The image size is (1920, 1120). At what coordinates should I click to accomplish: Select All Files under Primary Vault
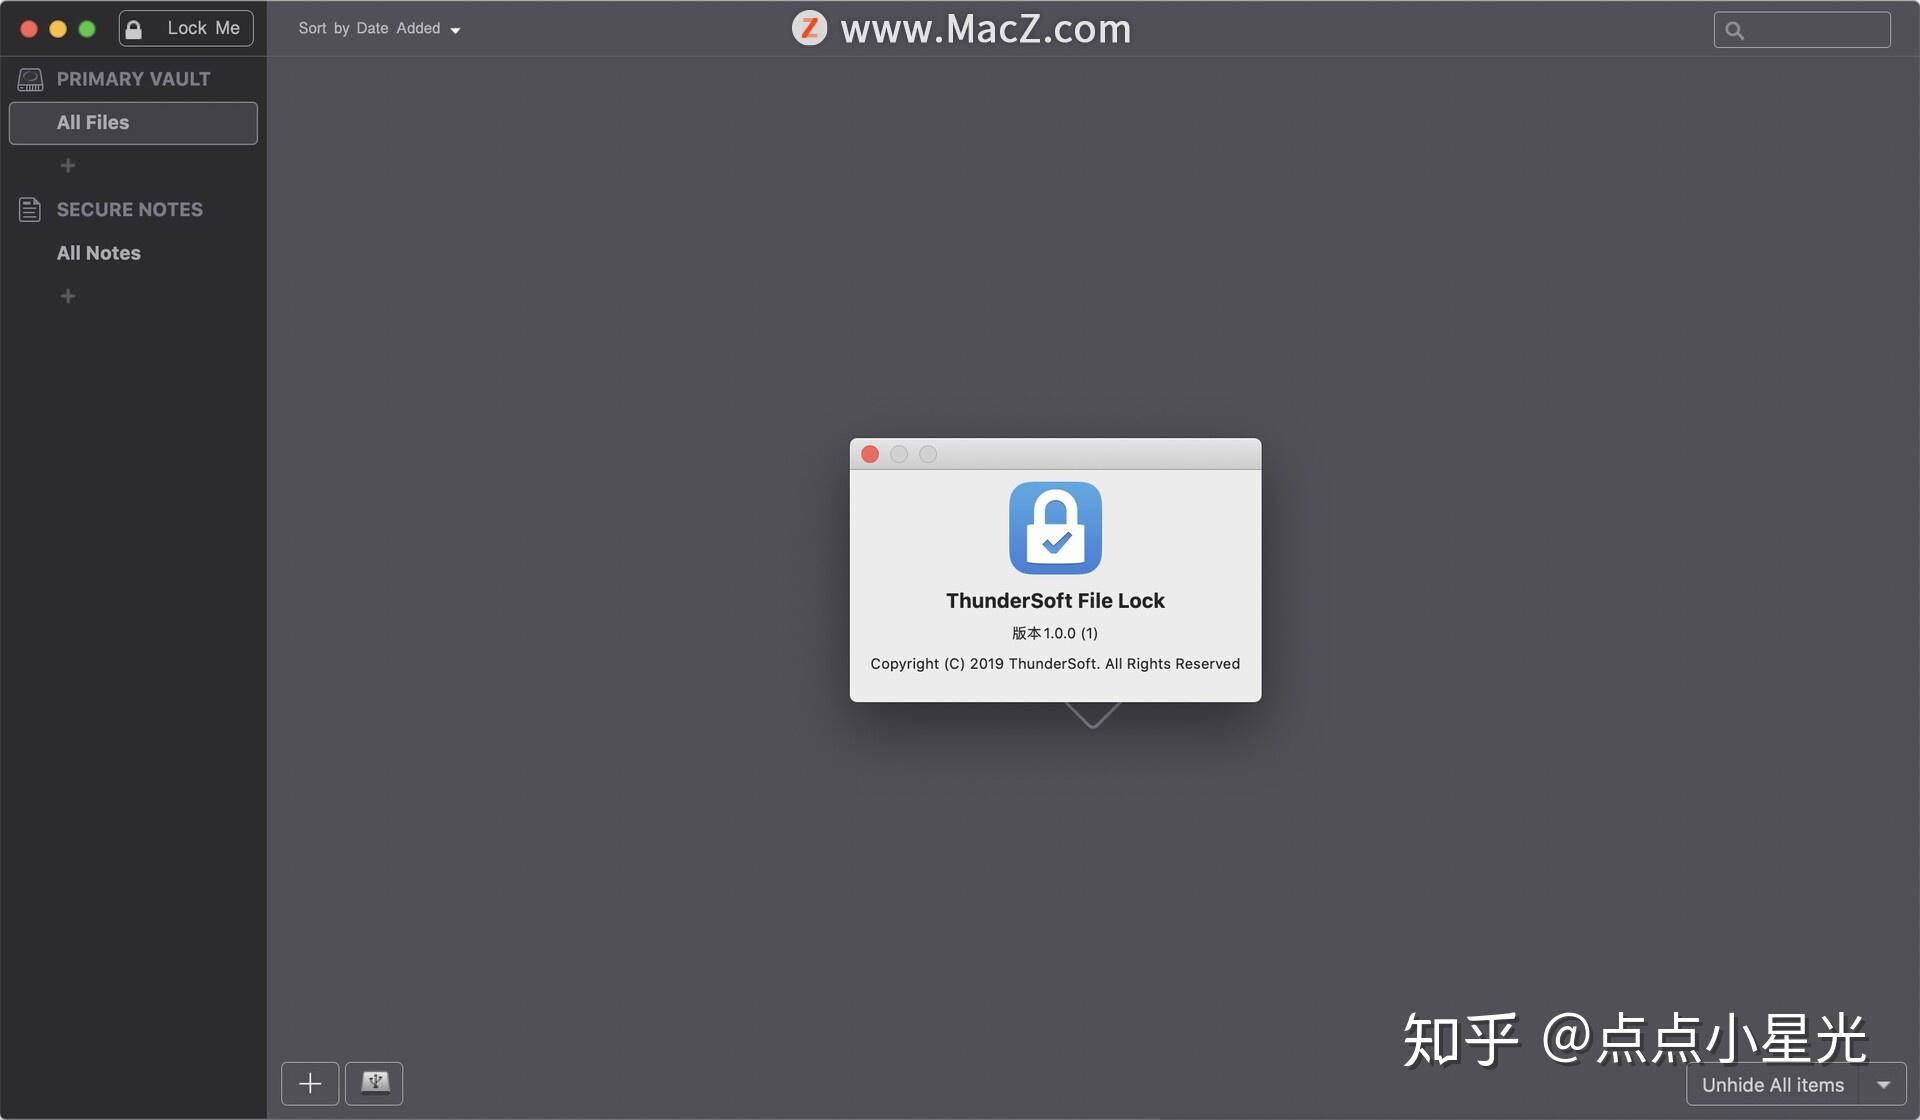point(132,121)
